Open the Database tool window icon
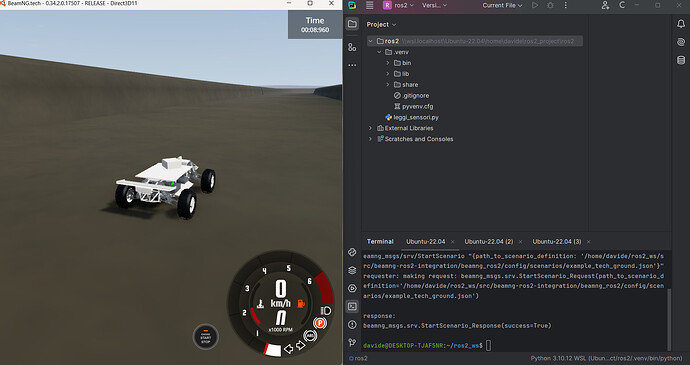Screen dimensions: 690x365 point(681,60)
